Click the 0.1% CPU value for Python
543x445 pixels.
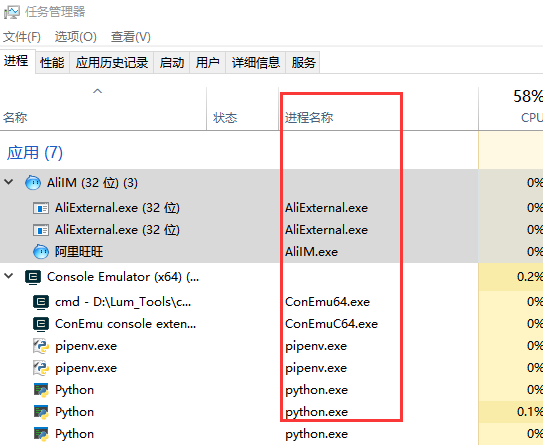pos(529,412)
